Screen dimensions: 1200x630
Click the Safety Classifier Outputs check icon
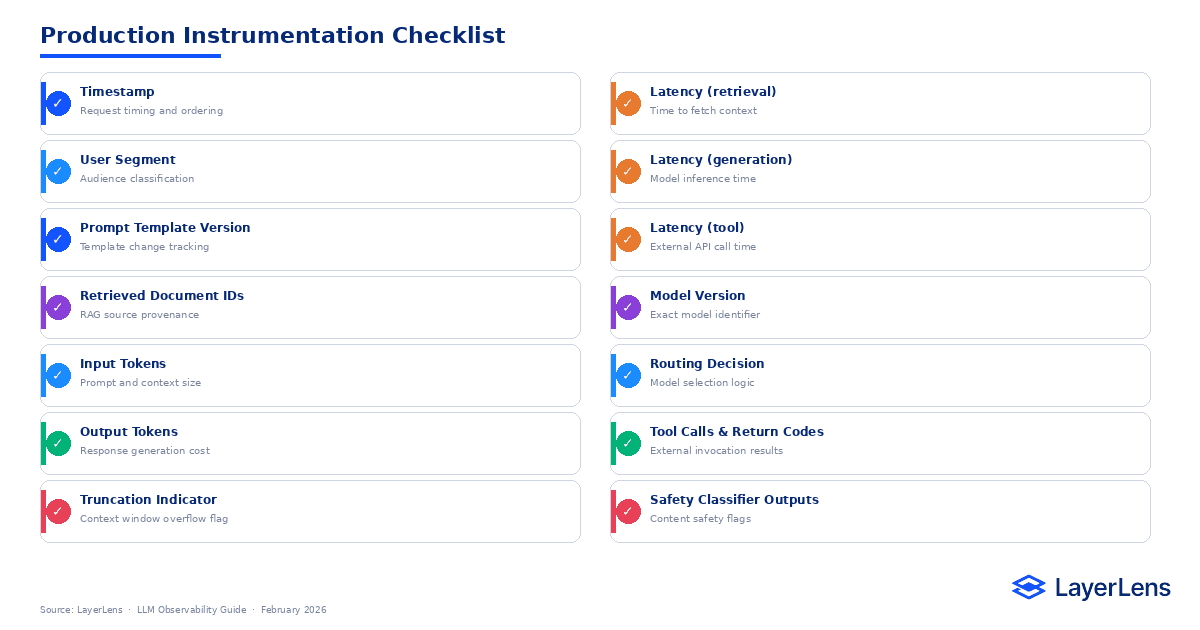click(x=628, y=511)
